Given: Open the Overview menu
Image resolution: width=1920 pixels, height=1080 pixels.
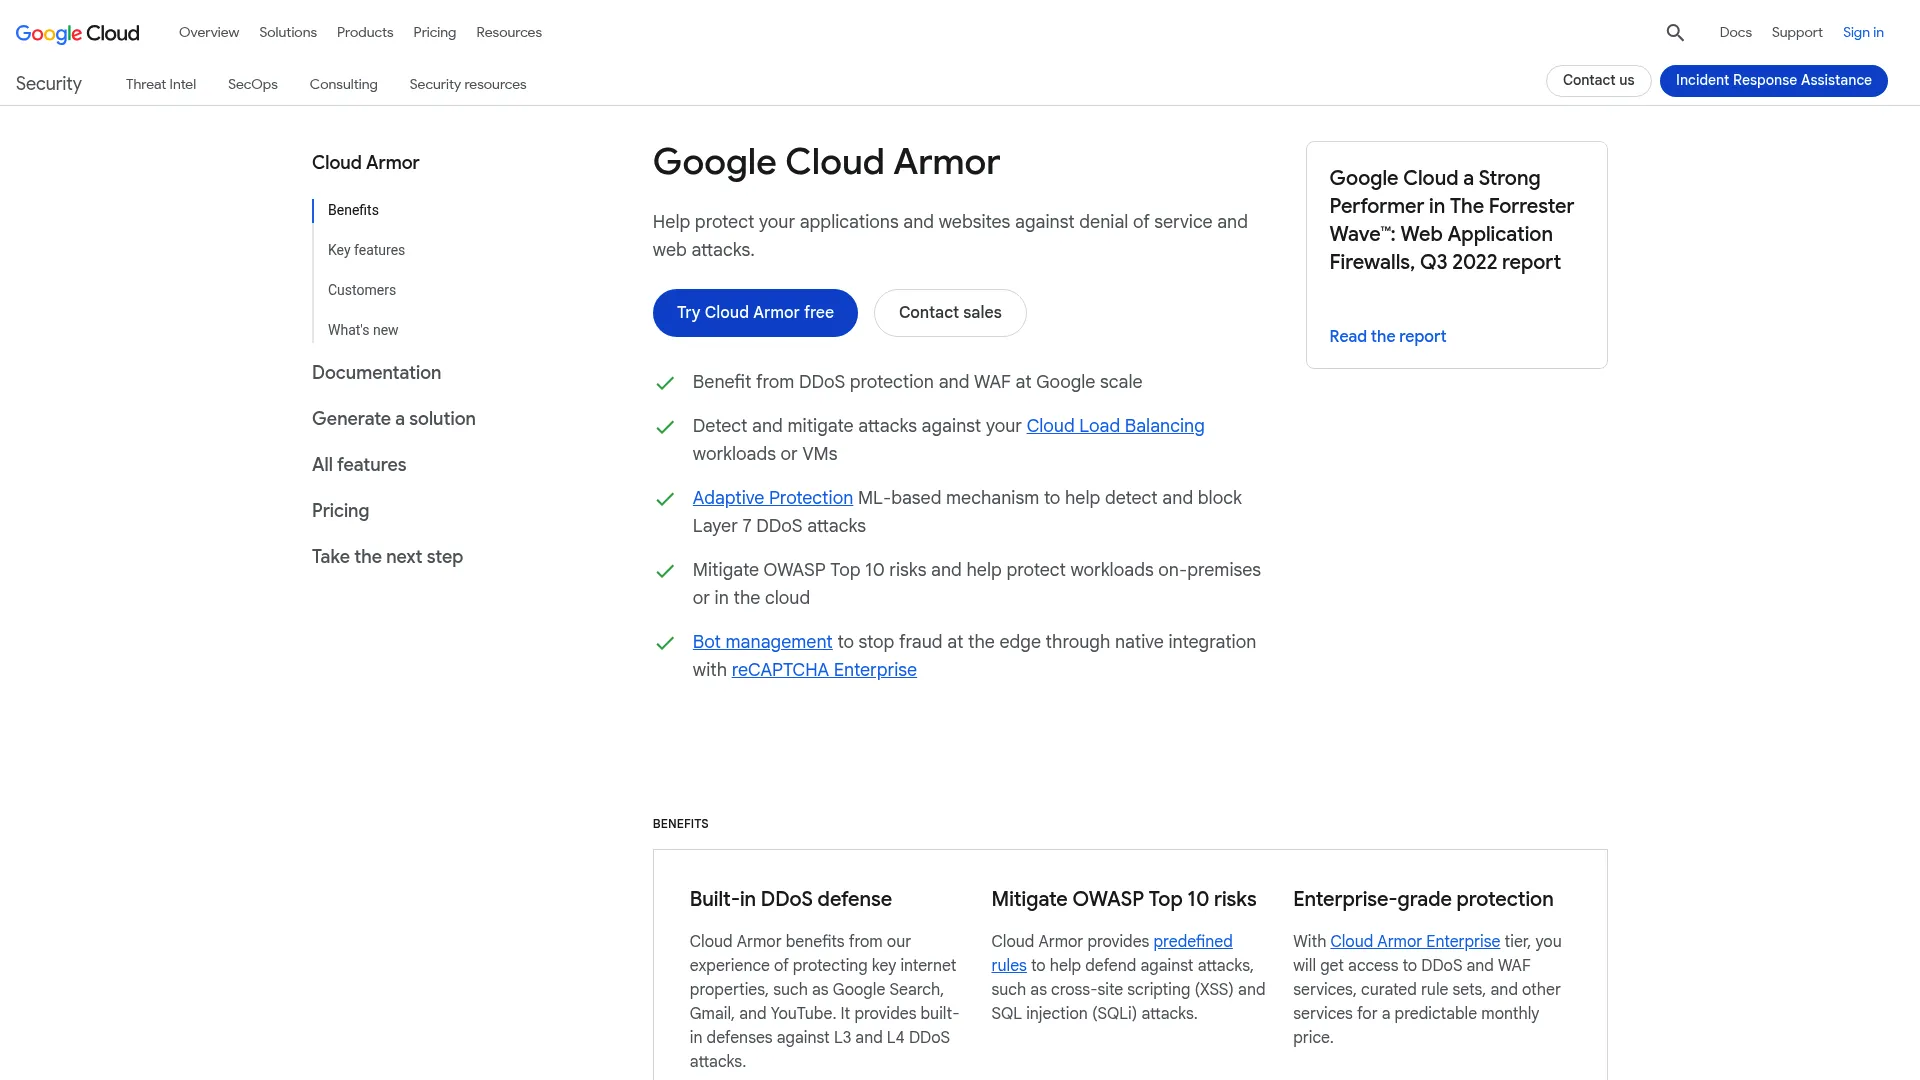Looking at the screenshot, I should (209, 32).
